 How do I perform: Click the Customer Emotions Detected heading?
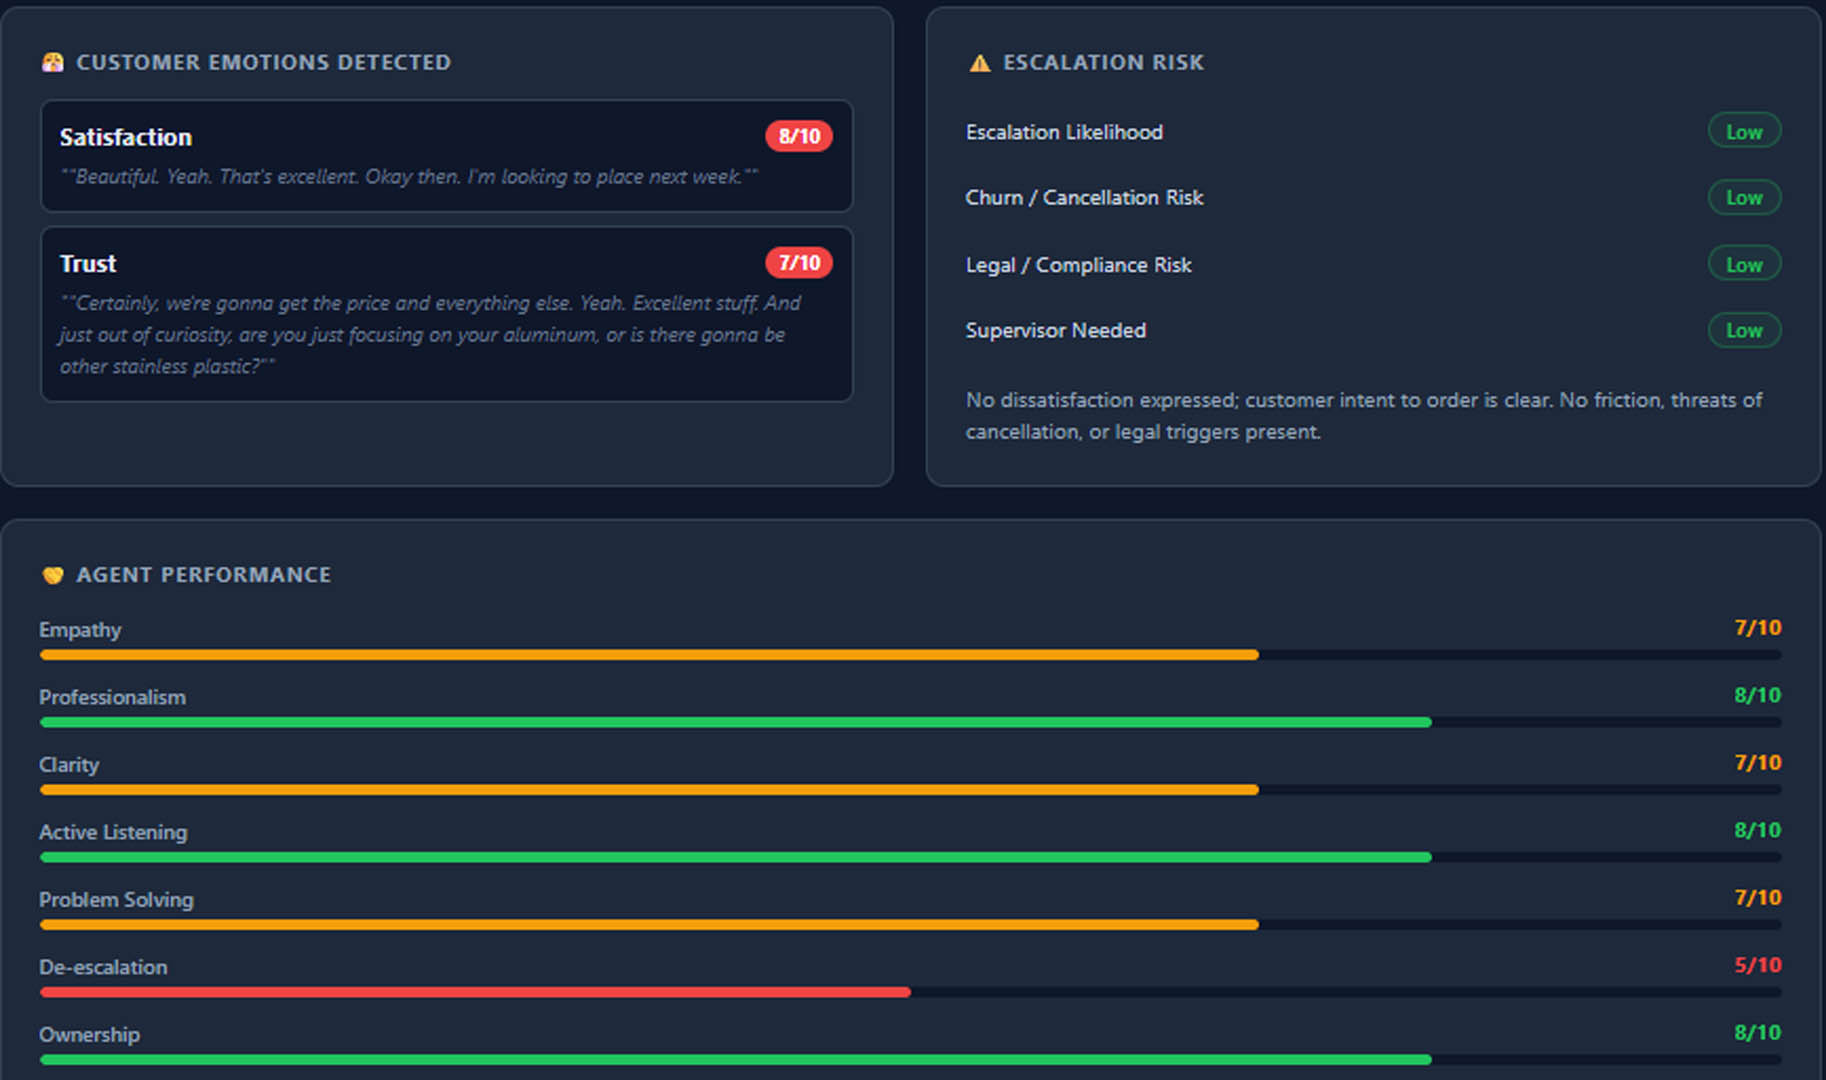pyautogui.click(x=264, y=62)
